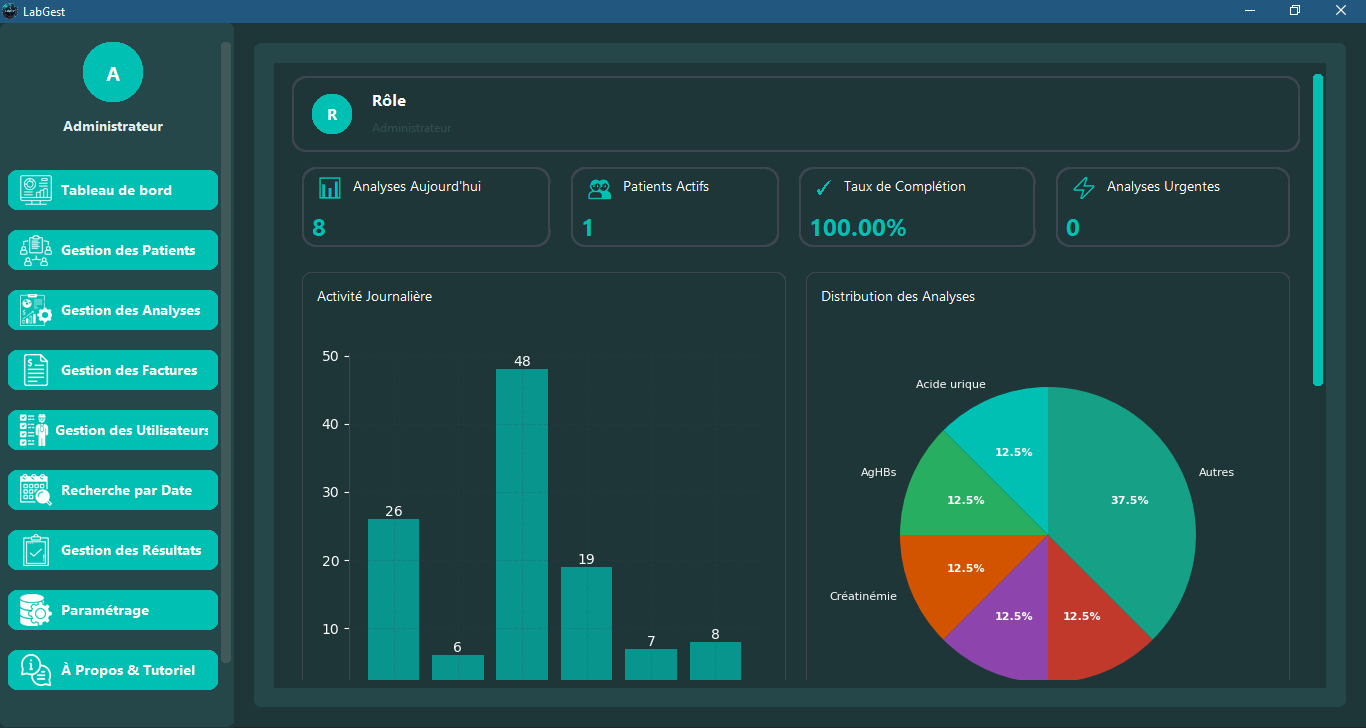
Task: Click the right-side content scrollbar
Action: (1315, 230)
